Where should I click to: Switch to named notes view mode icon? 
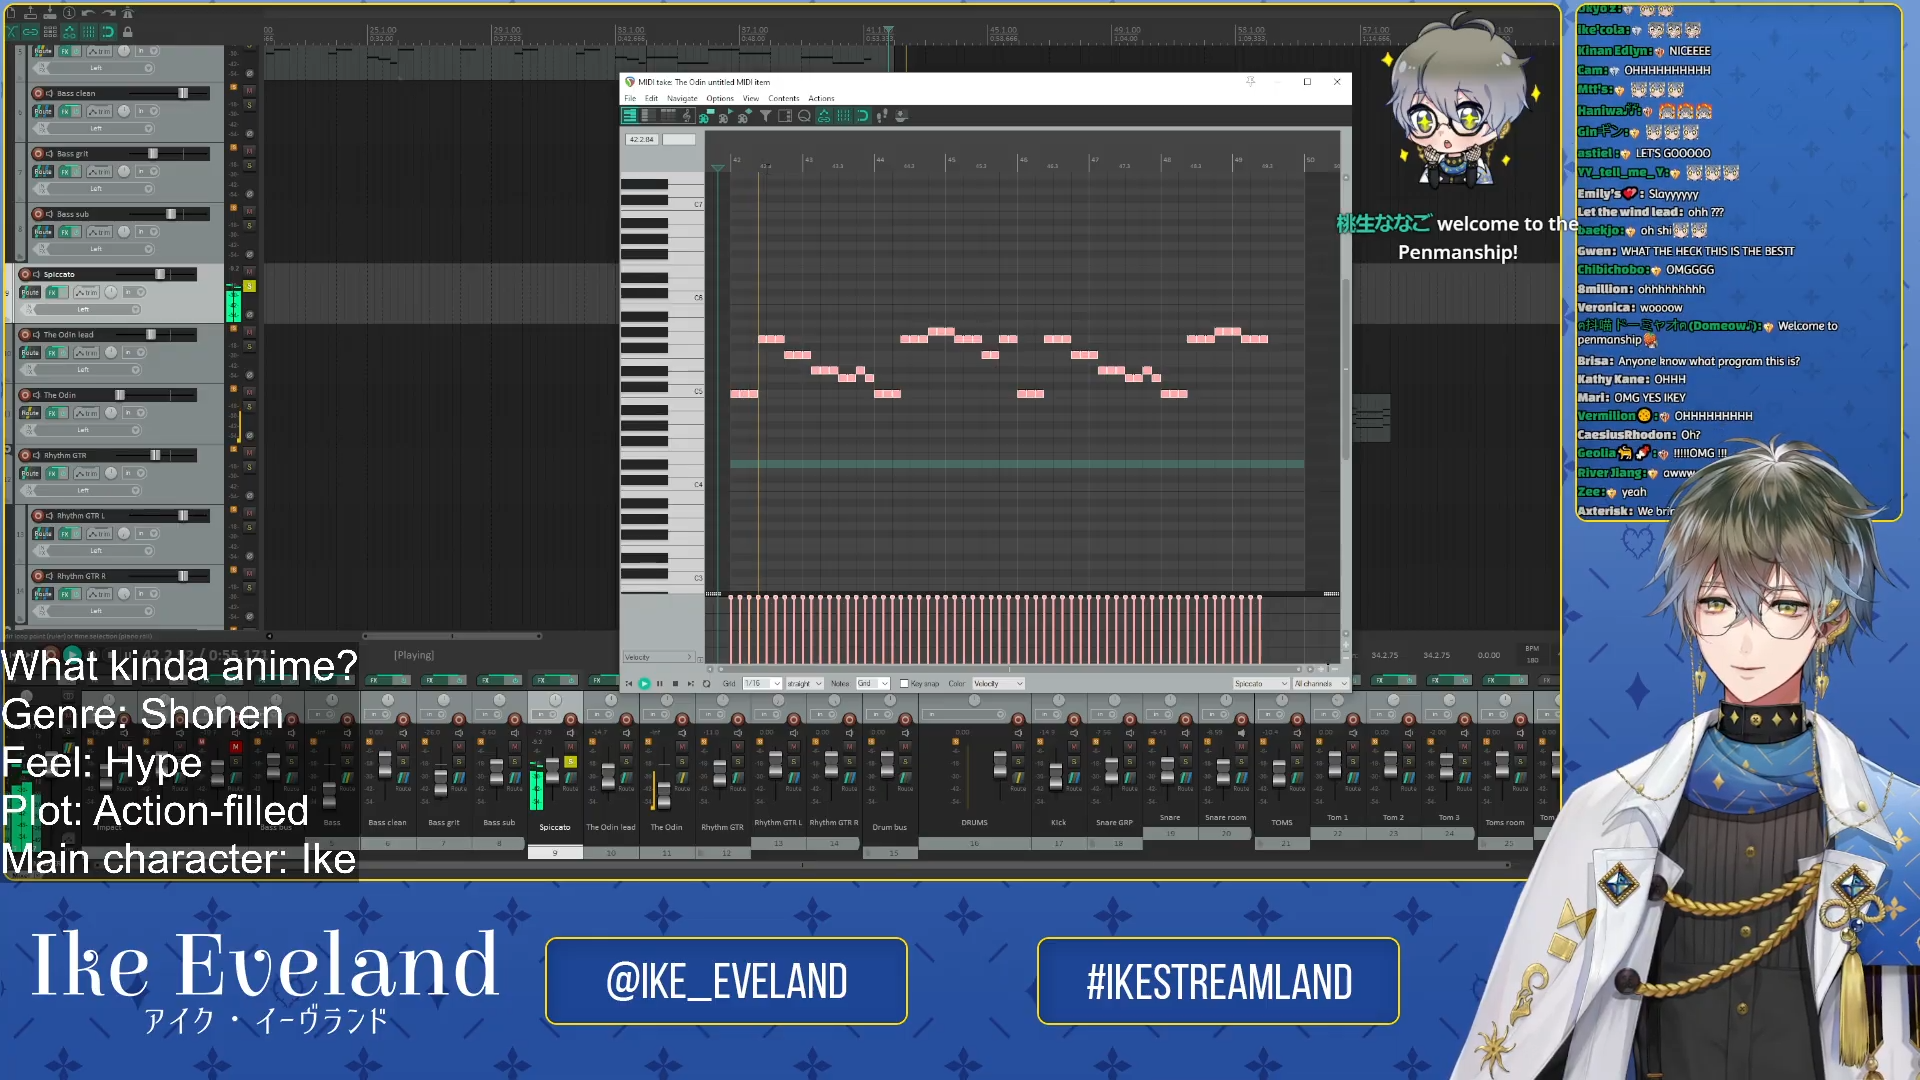[648, 116]
